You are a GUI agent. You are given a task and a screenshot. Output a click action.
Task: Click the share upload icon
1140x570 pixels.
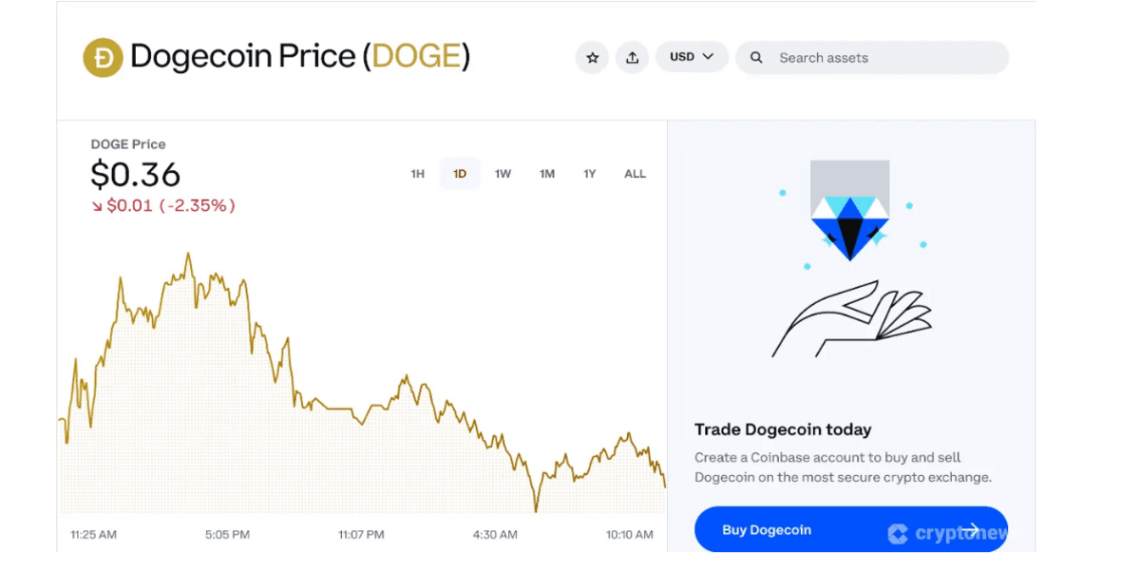[632, 57]
